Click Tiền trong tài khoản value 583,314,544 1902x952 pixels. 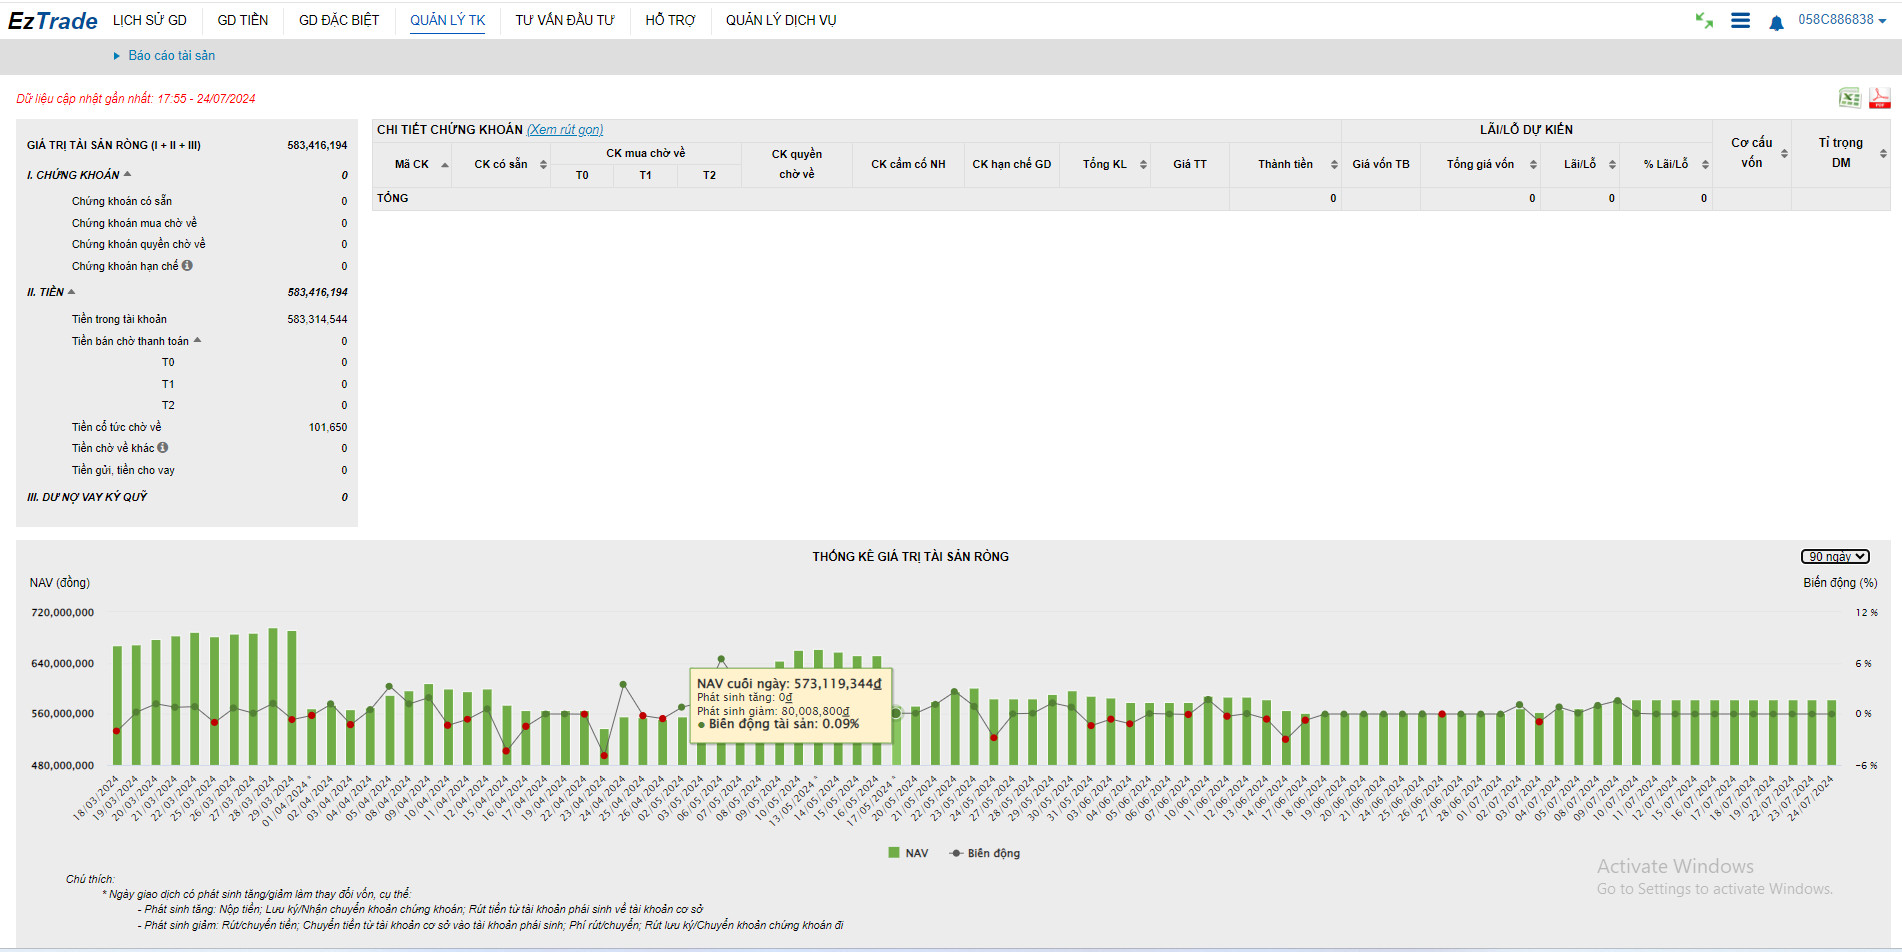coord(317,319)
